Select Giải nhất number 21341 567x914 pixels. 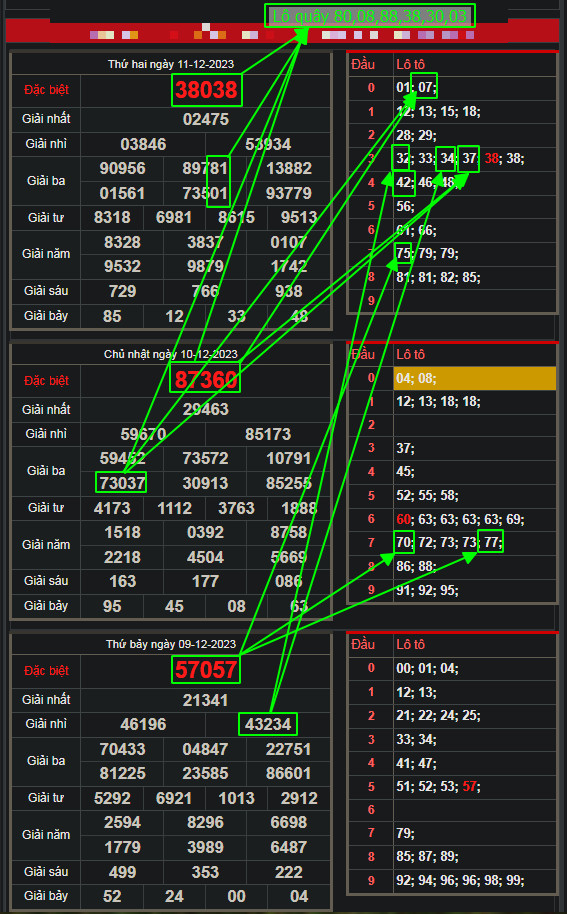206,700
